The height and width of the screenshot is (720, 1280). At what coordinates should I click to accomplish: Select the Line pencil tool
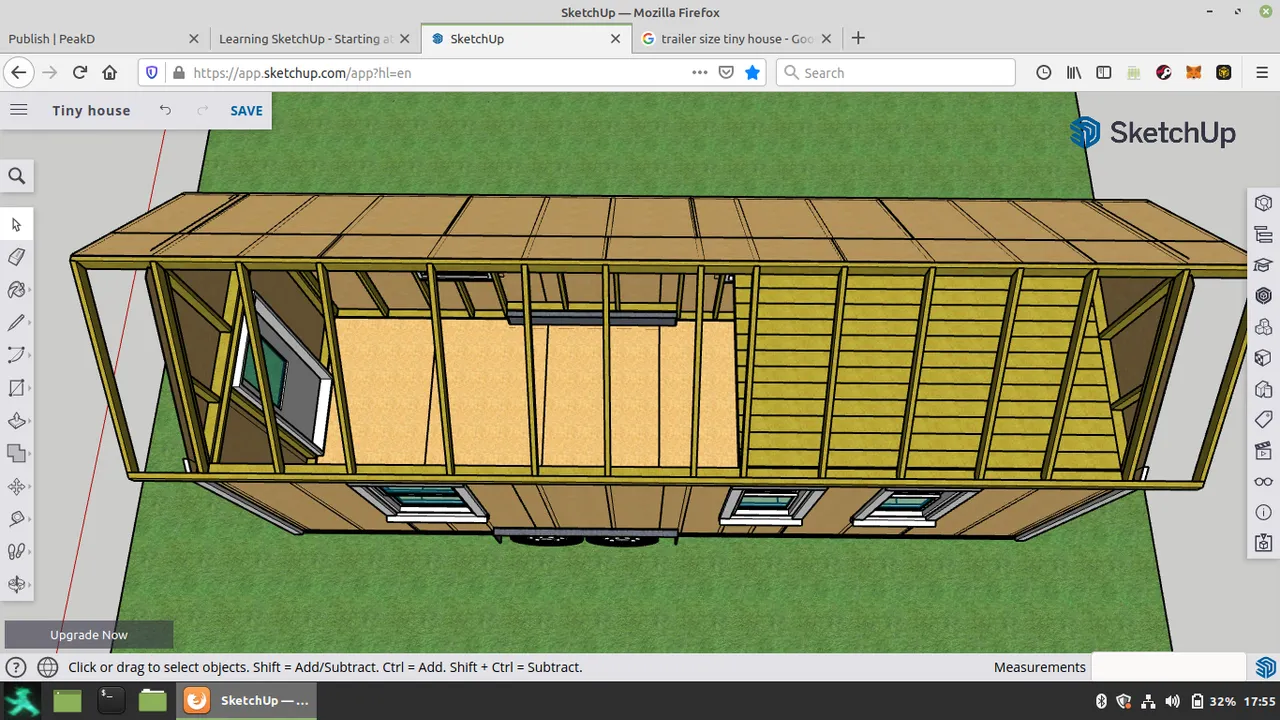click(x=17, y=323)
